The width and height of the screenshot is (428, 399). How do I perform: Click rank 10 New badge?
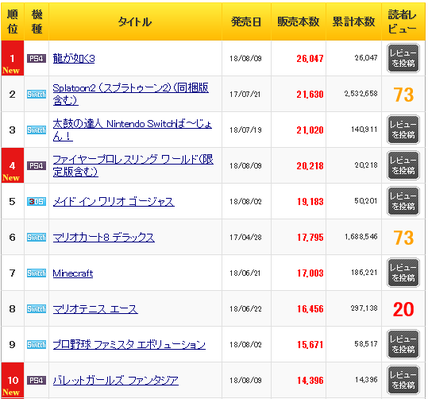coord(12,380)
